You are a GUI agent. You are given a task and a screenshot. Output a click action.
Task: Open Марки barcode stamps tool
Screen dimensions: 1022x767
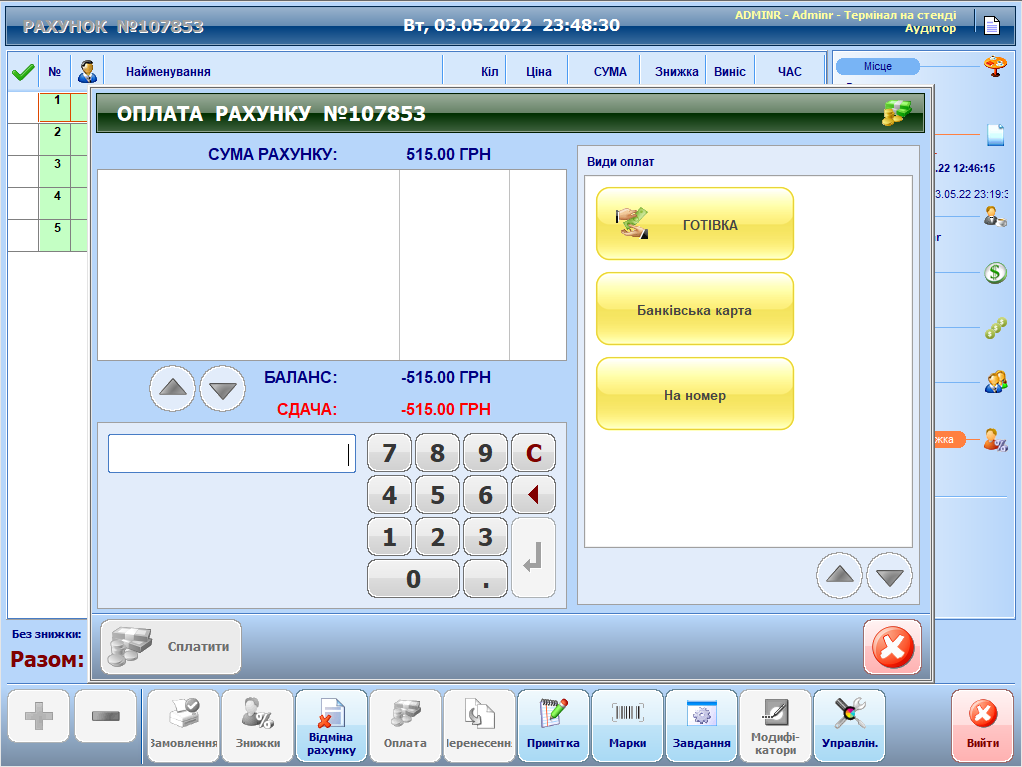627,725
